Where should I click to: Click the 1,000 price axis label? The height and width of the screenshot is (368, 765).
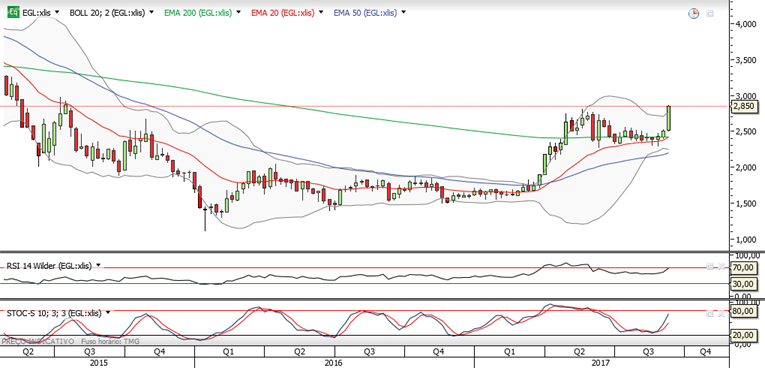(746, 240)
